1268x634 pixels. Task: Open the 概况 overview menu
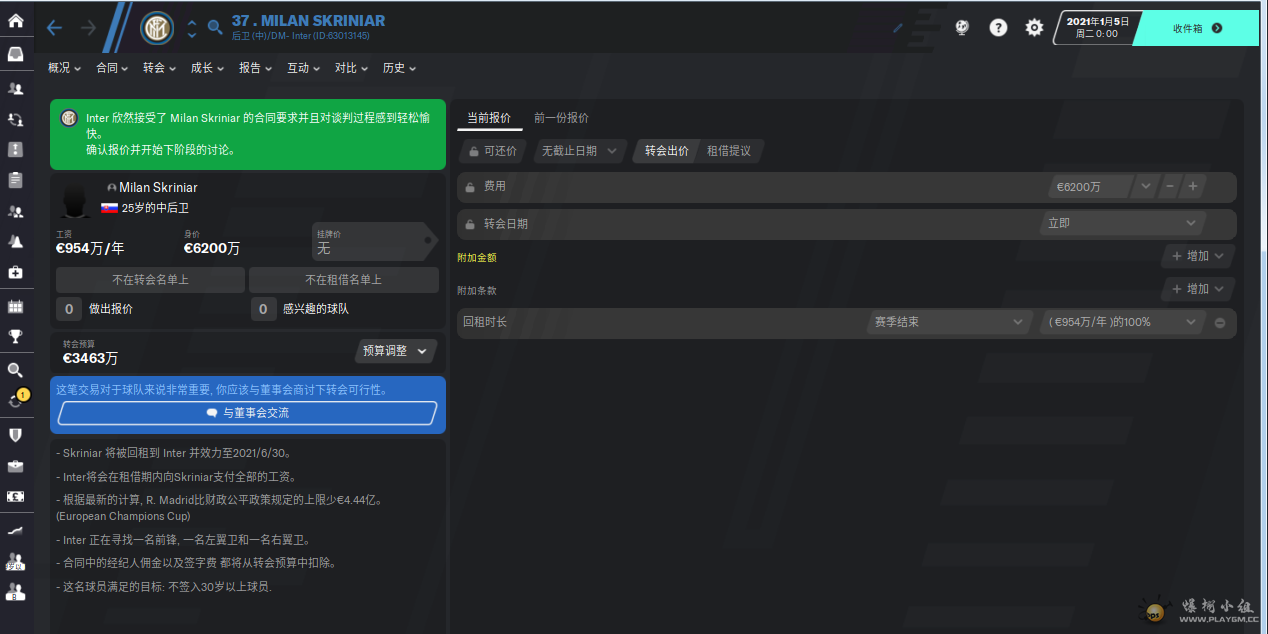pyautogui.click(x=65, y=68)
